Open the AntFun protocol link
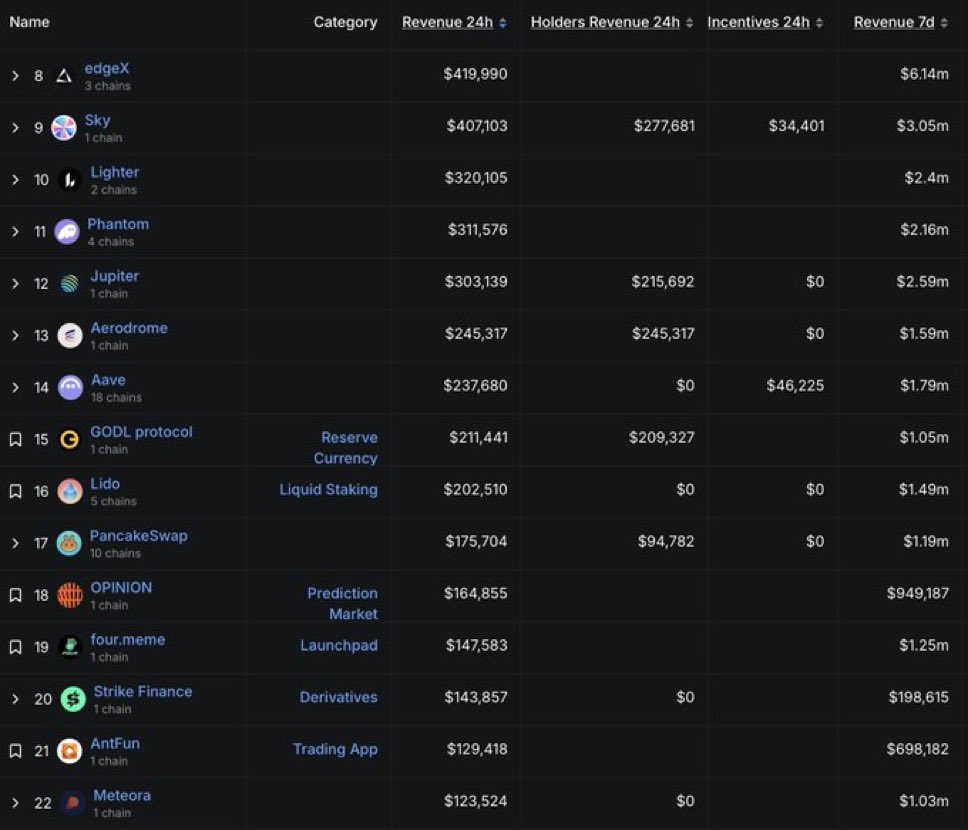968x830 pixels. pyautogui.click(x=115, y=743)
